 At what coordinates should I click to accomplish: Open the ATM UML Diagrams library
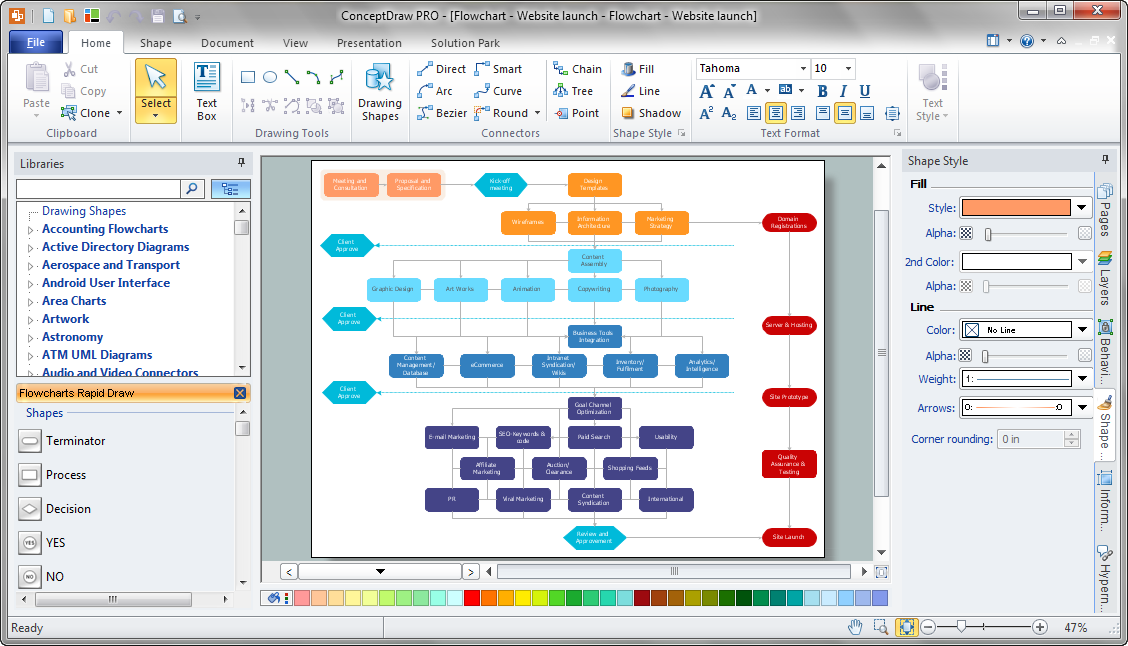point(96,354)
